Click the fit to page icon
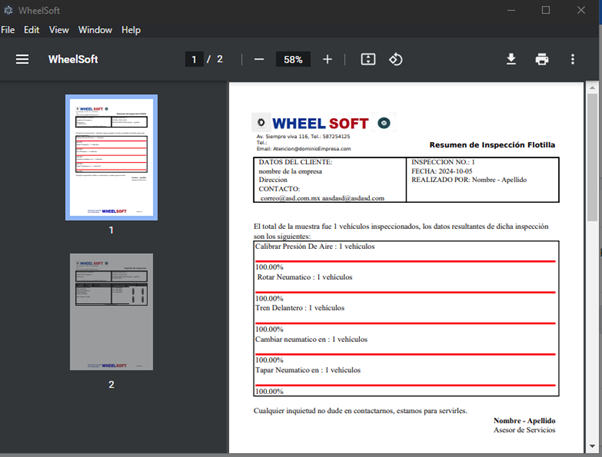 (x=367, y=60)
